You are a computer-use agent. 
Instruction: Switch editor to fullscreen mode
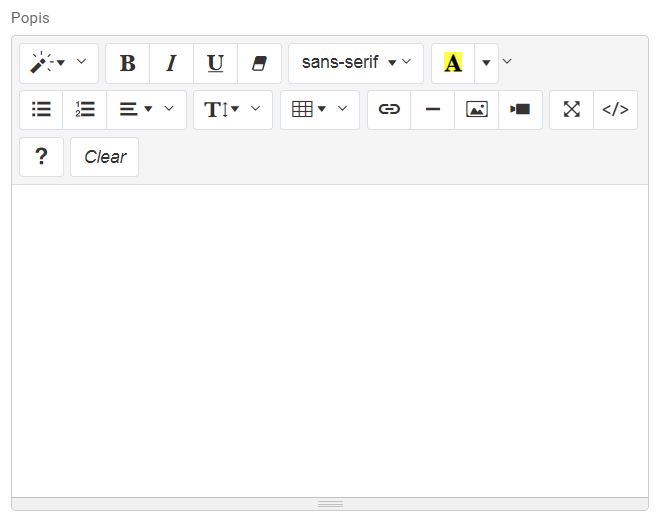(571, 110)
